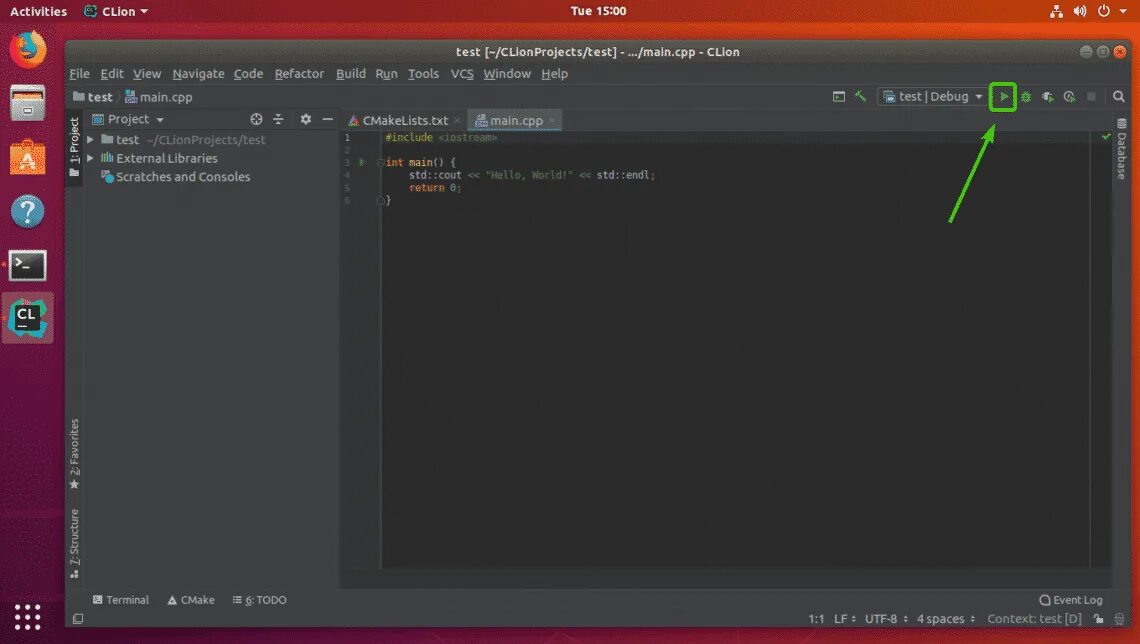The height and width of the screenshot is (644, 1140).
Task: Open the Tools menu
Action: pos(423,73)
